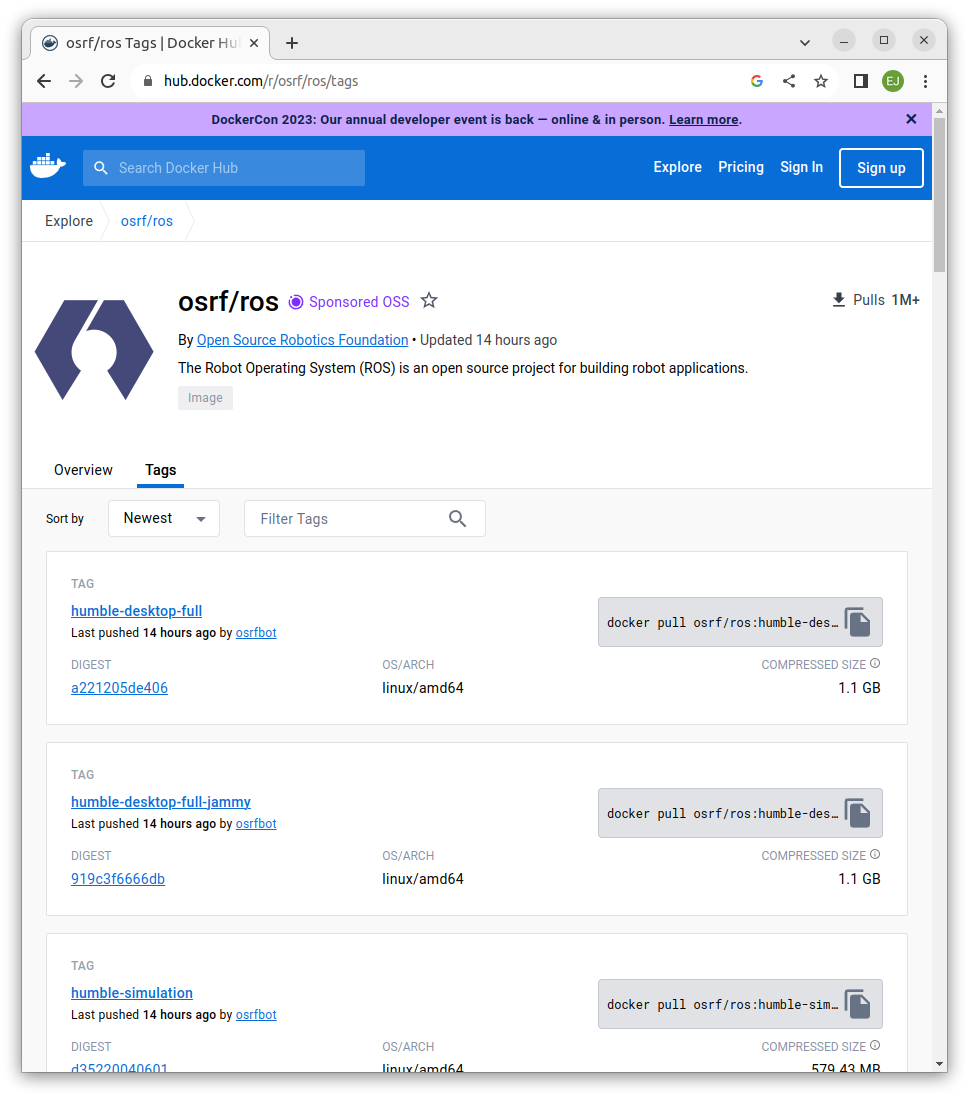Click the Pulls download icon

(x=838, y=300)
